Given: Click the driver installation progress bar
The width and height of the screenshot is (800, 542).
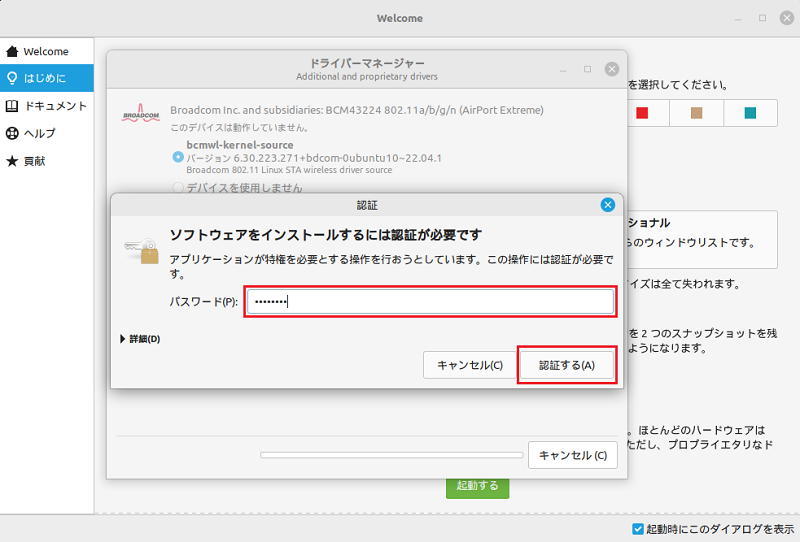Looking at the screenshot, I should (x=391, y=455).
